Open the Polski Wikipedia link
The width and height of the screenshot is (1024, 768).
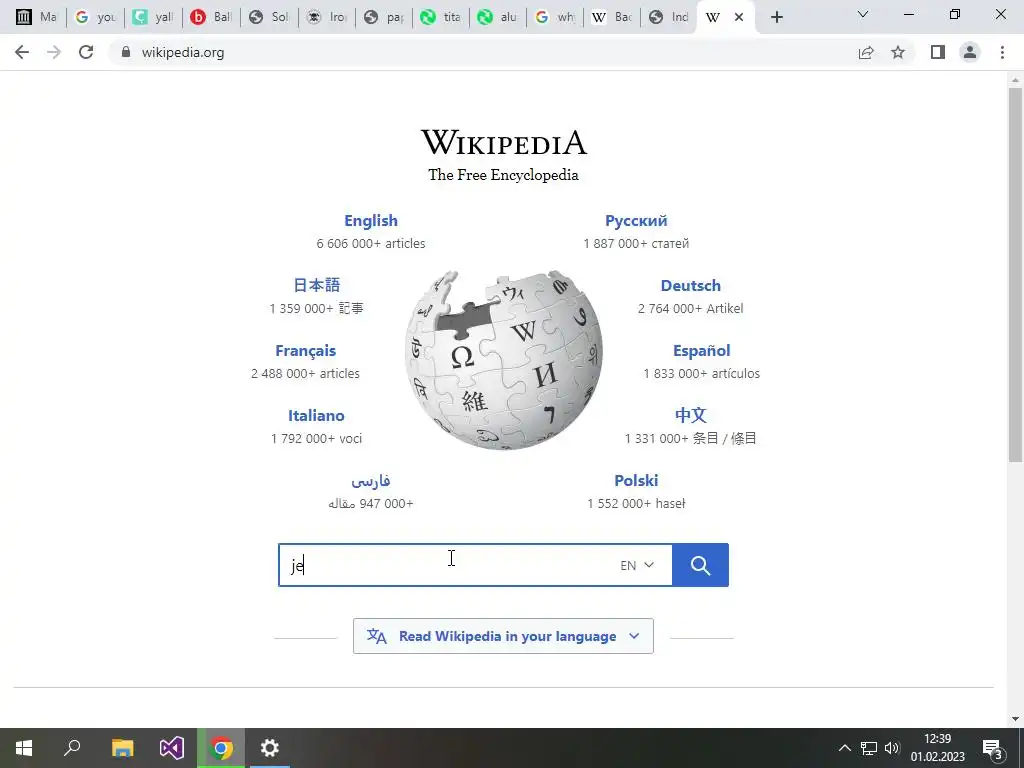click(636, 481)
